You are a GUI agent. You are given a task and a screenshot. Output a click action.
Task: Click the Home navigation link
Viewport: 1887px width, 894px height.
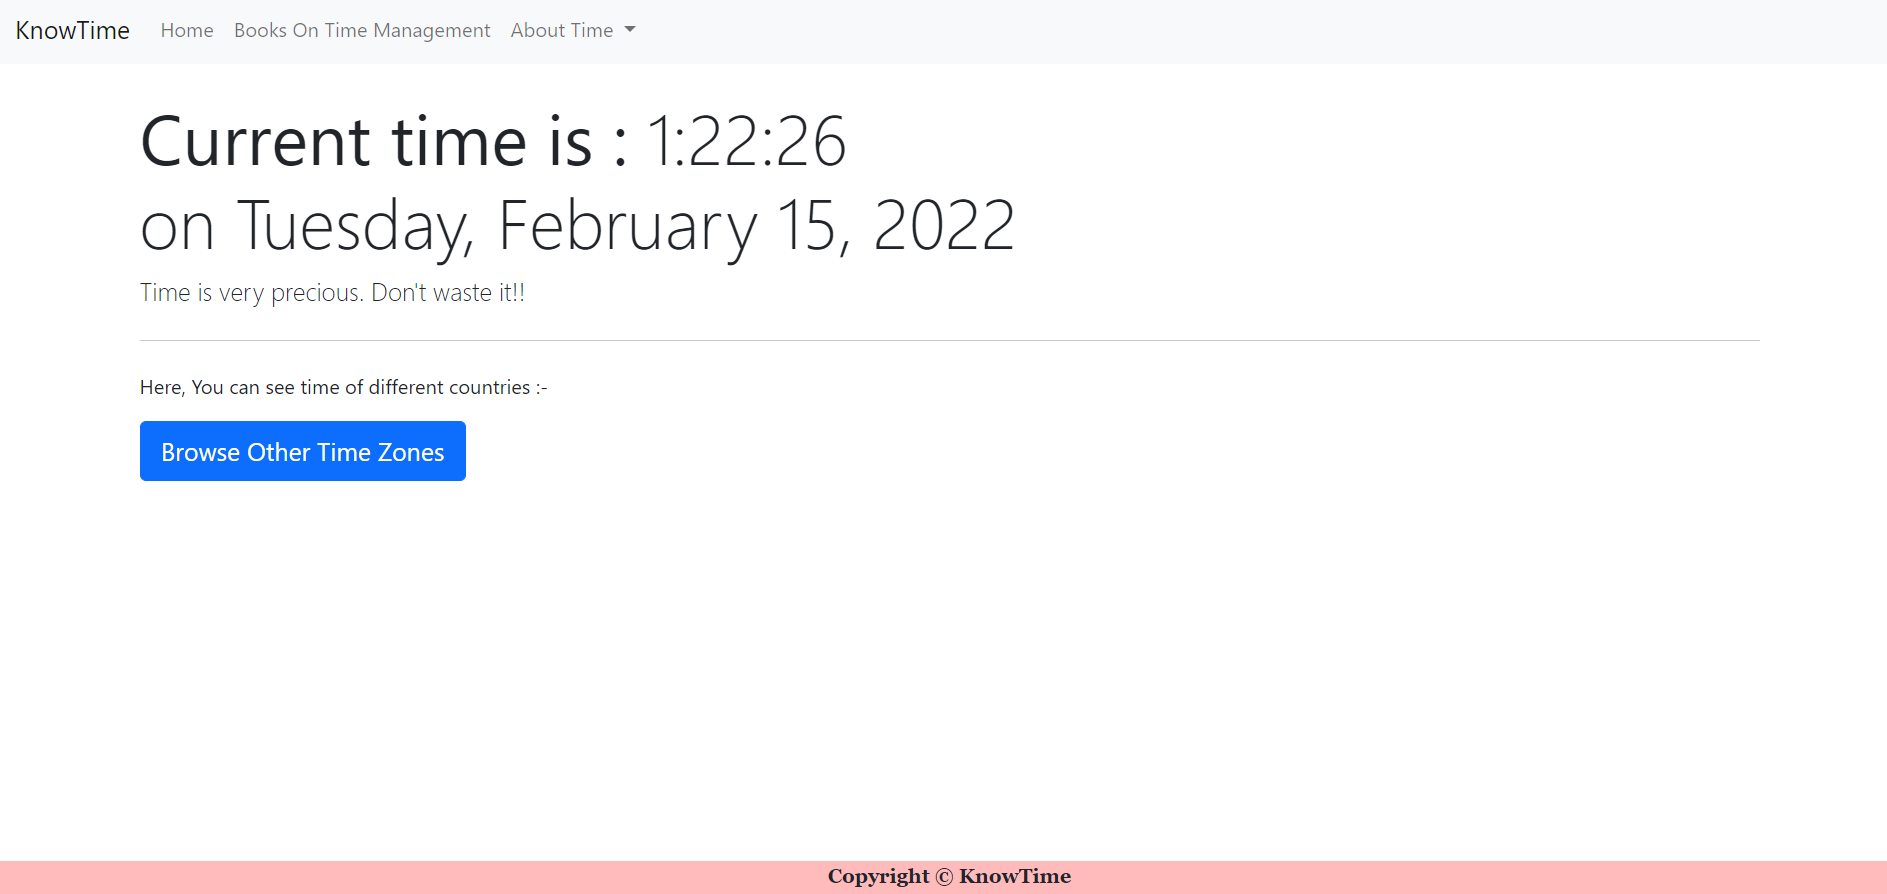pos(187,30)
